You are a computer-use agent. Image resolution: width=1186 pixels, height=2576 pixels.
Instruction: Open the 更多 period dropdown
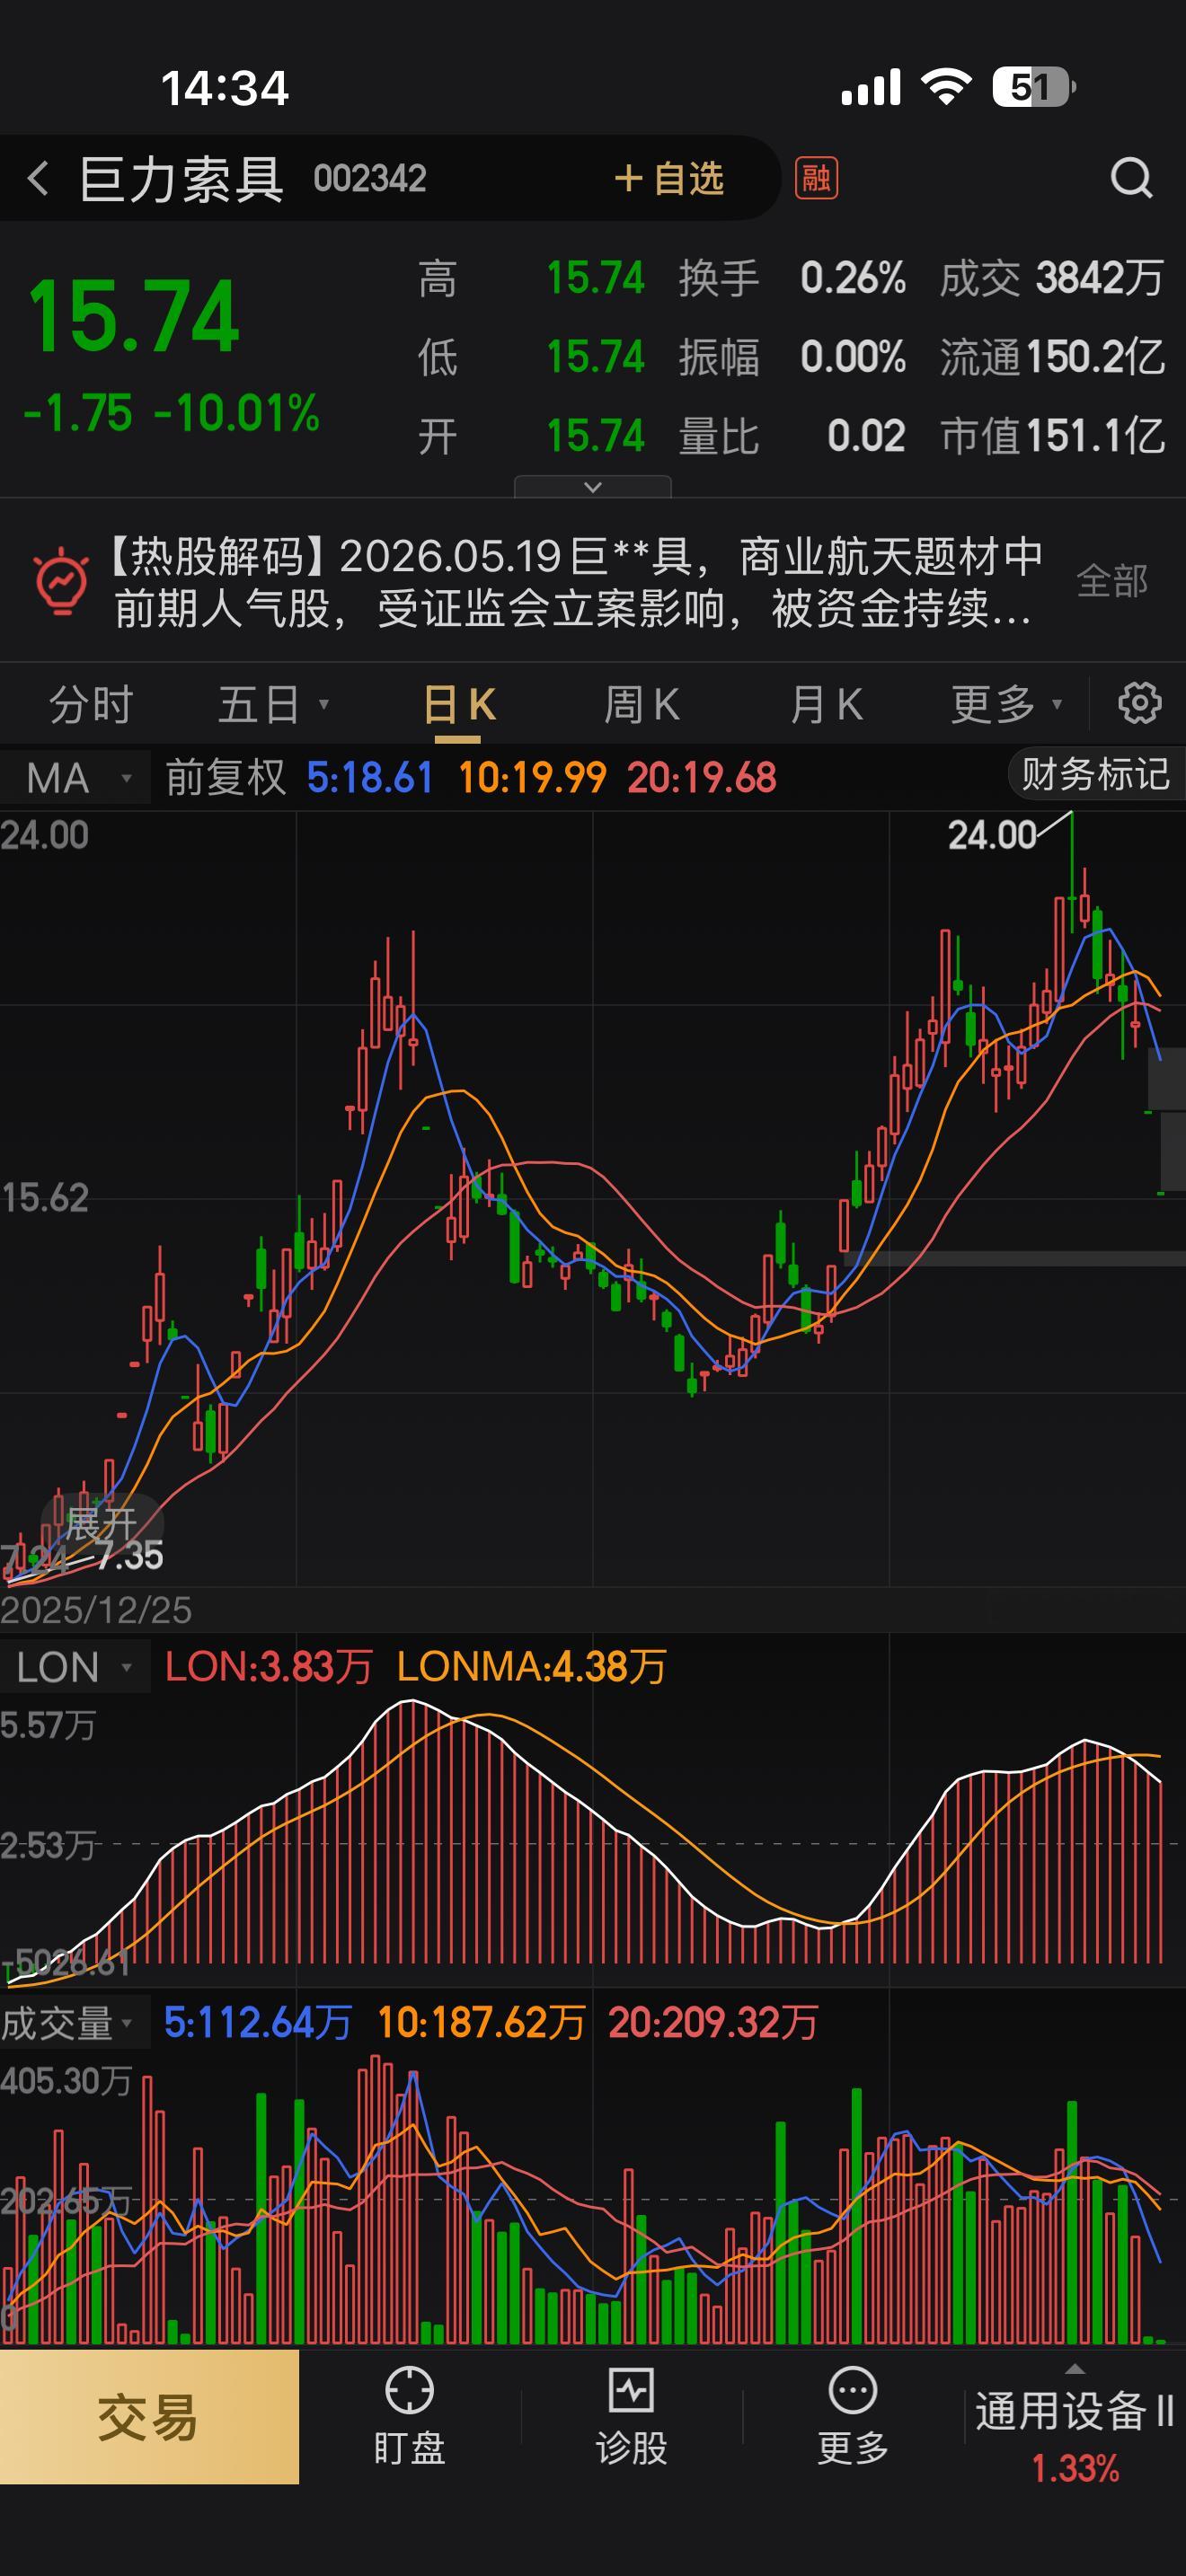1006,705
